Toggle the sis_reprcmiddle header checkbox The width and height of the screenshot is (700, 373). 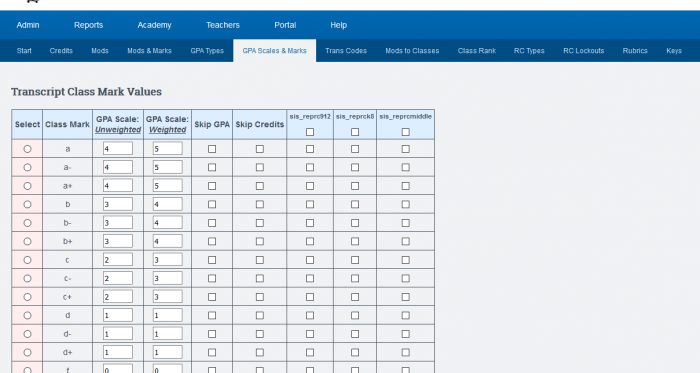(x=405, y=132)
